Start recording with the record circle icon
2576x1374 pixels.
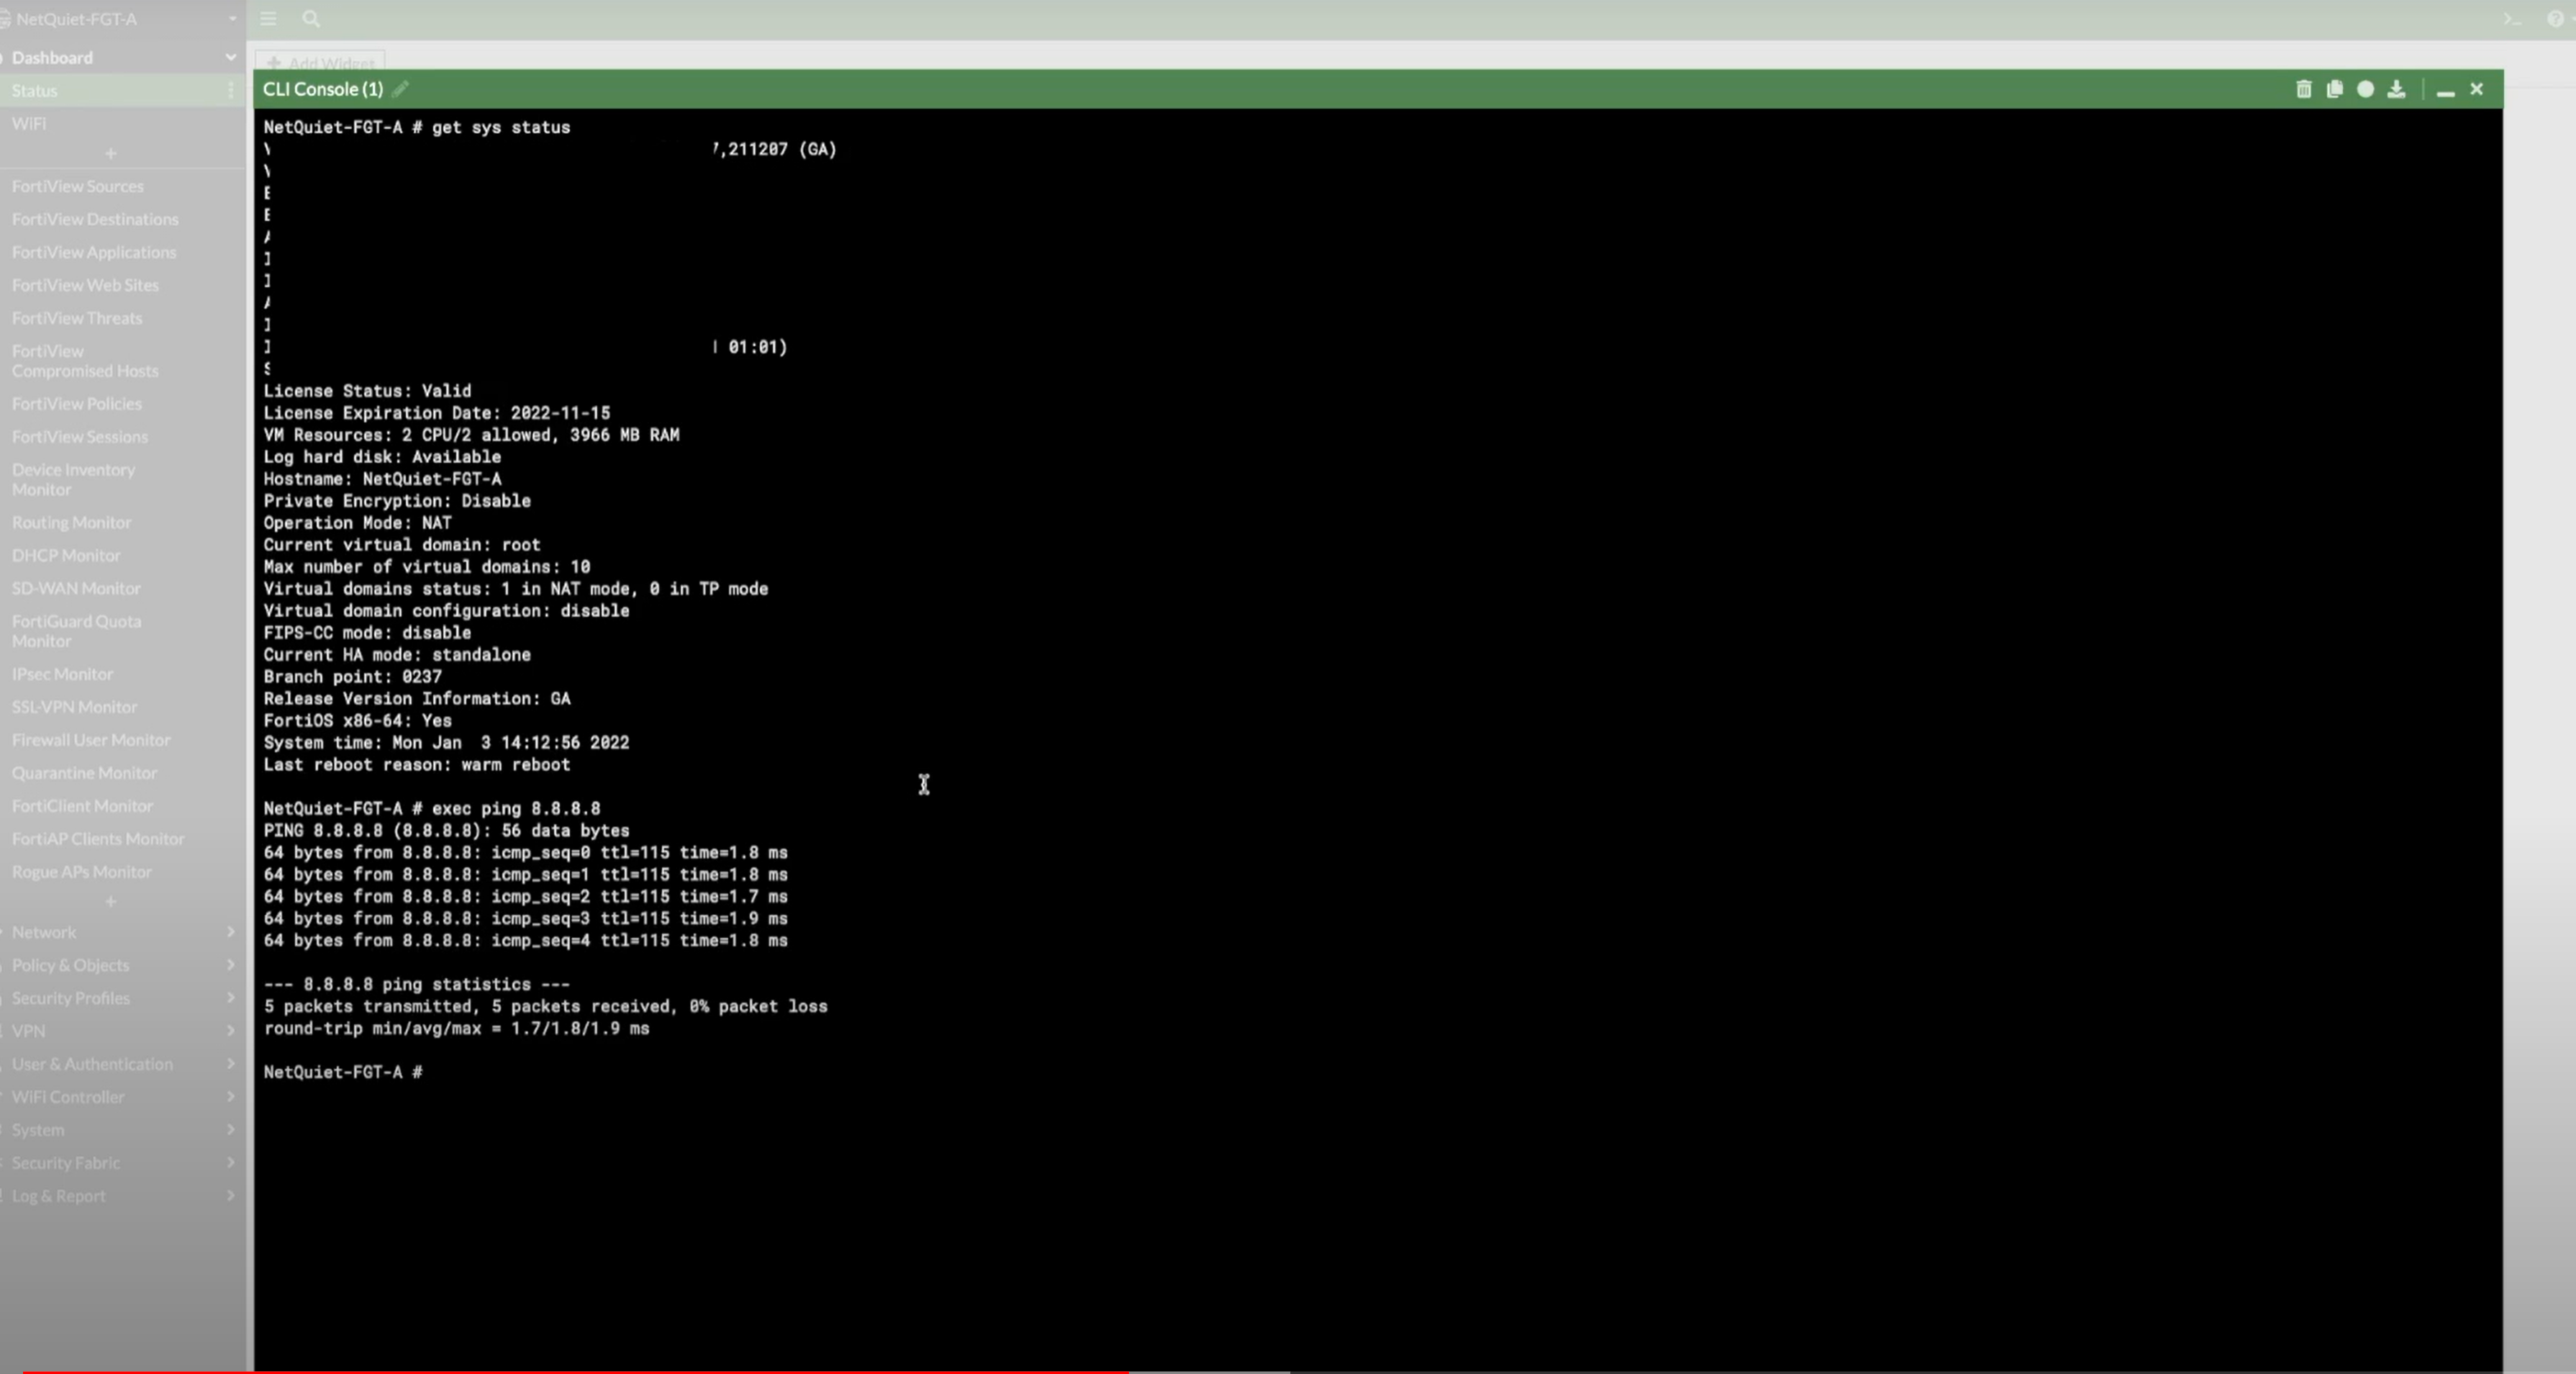pos(2365,89)
